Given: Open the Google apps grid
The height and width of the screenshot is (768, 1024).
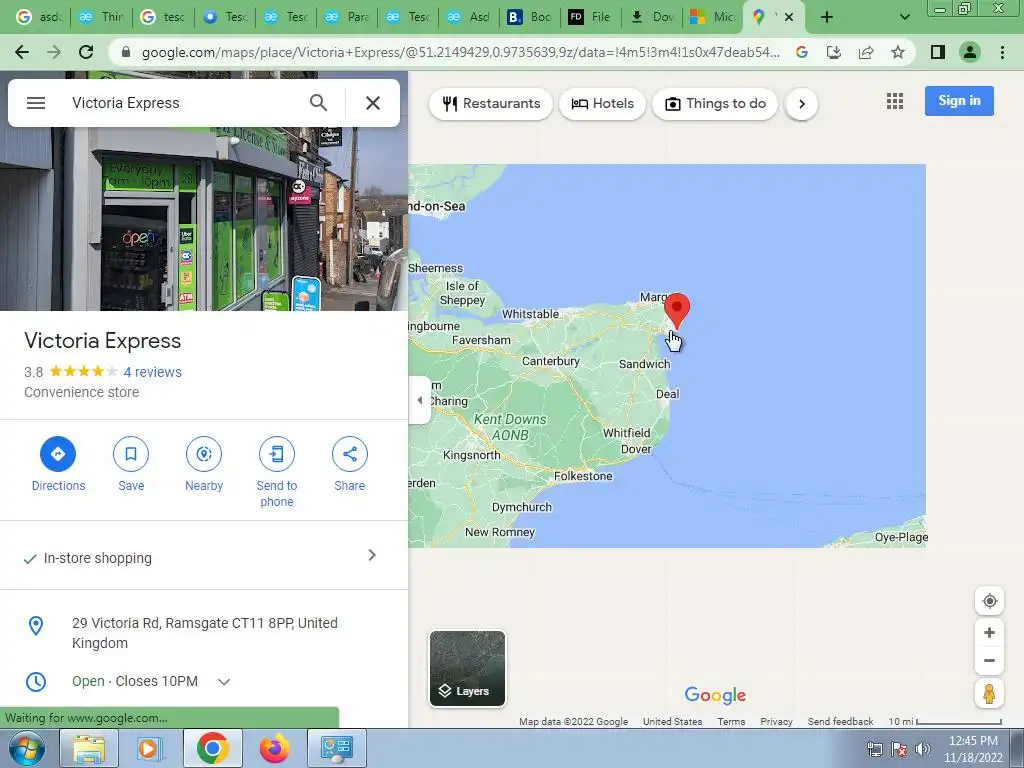Looking at the screenshot, I should click(895, 101).
